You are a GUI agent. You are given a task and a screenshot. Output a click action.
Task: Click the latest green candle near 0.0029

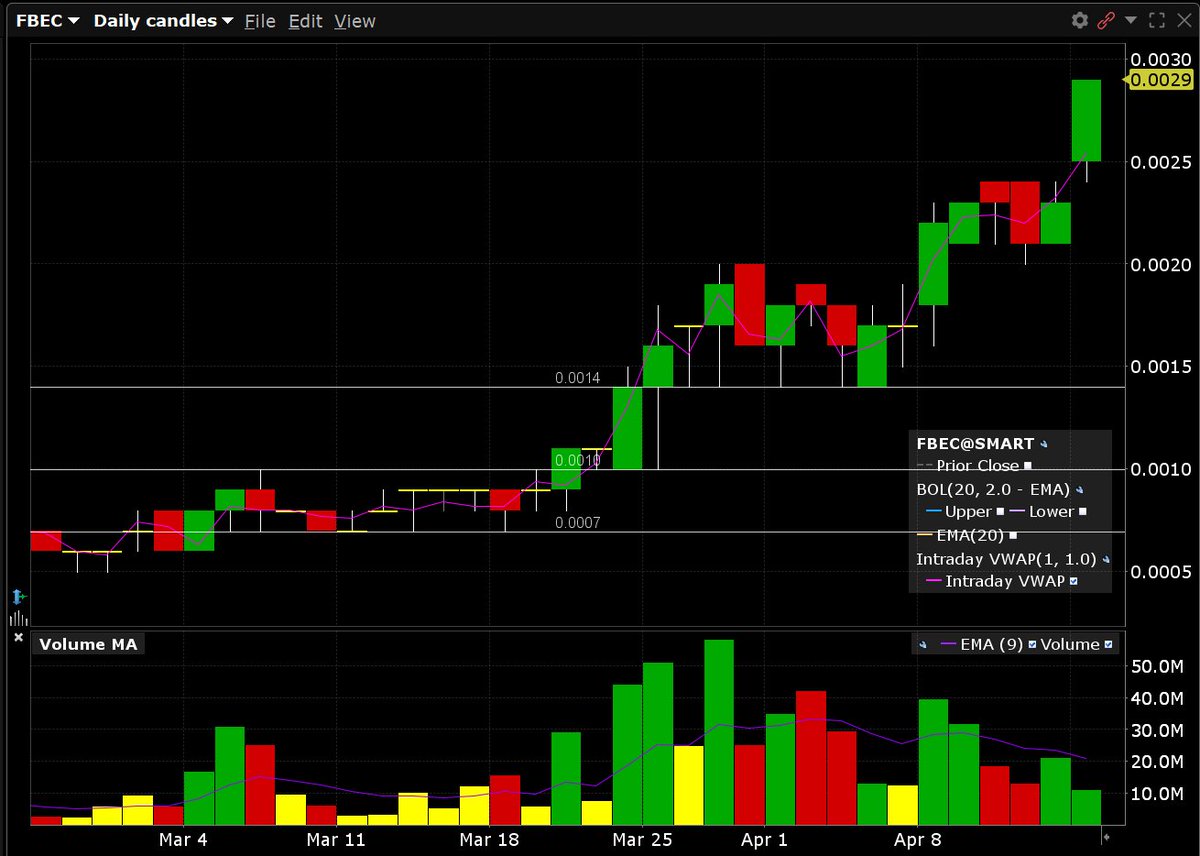click(1087, 120)
